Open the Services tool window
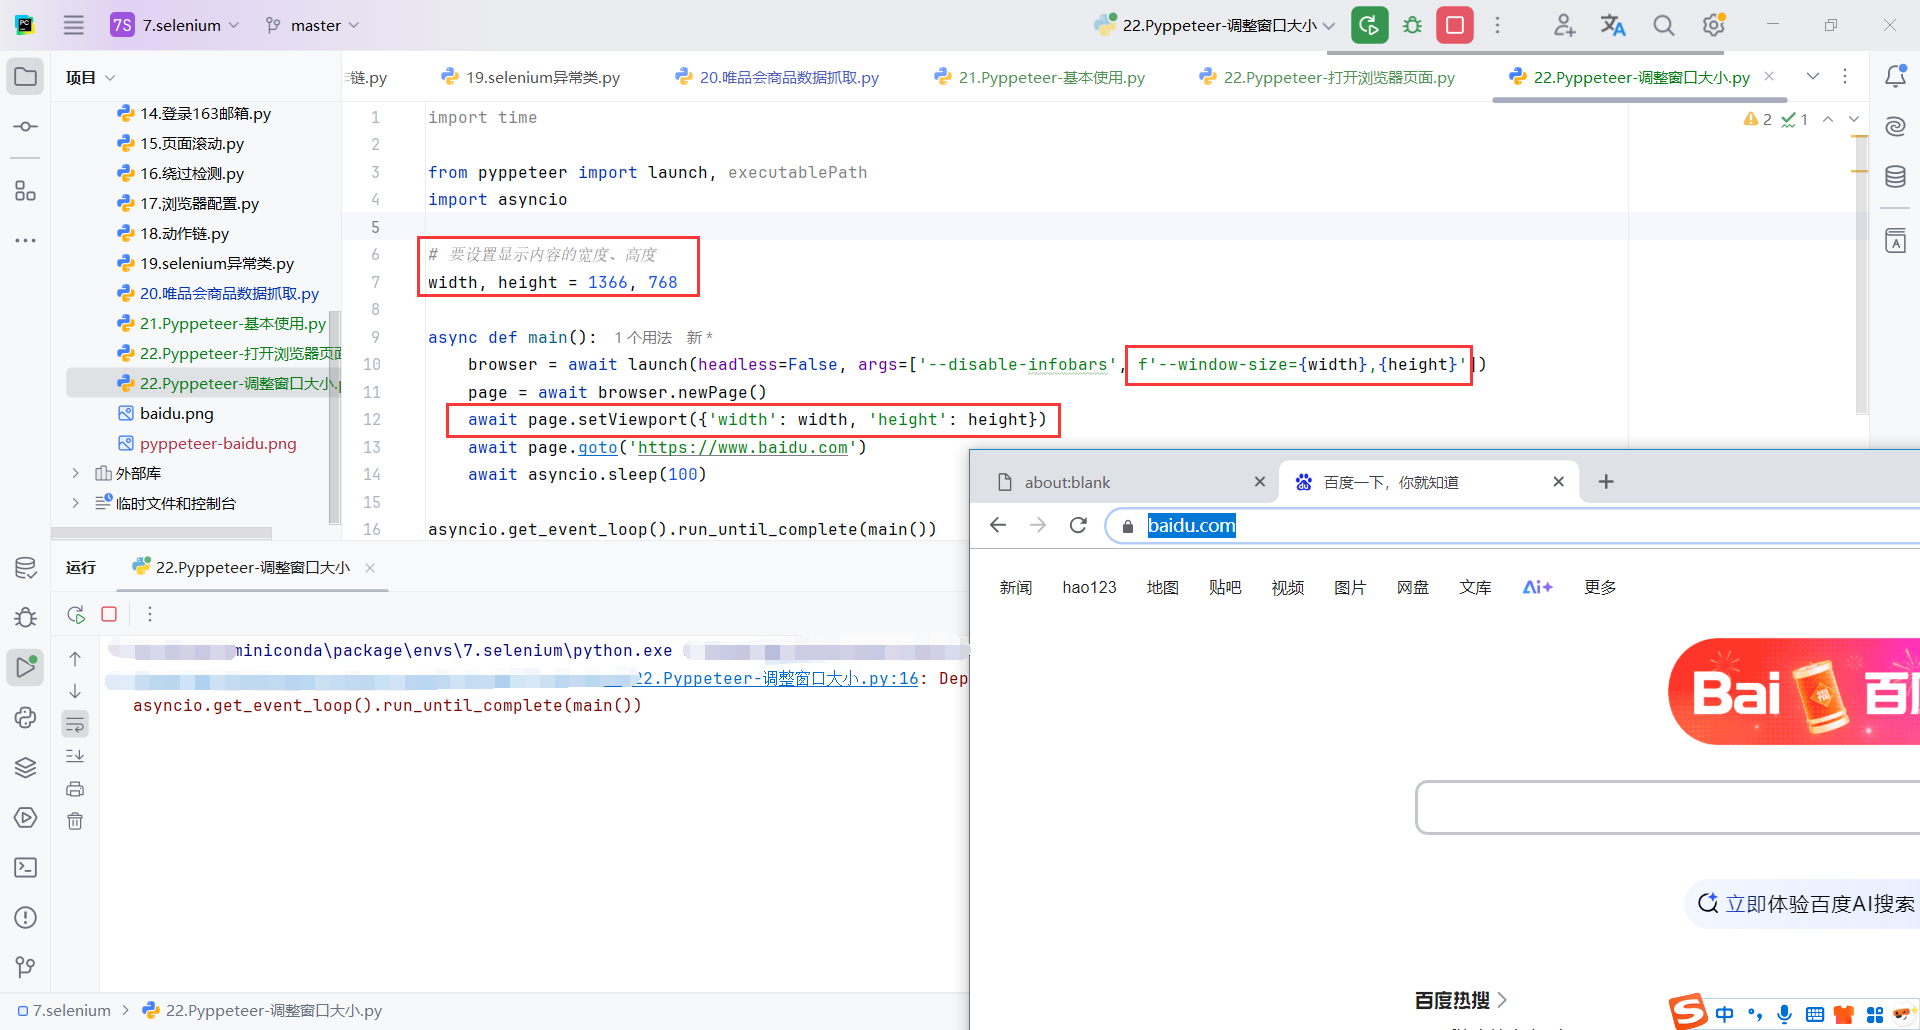This screenshot has height=1030, width=1920. coord(26,817)
